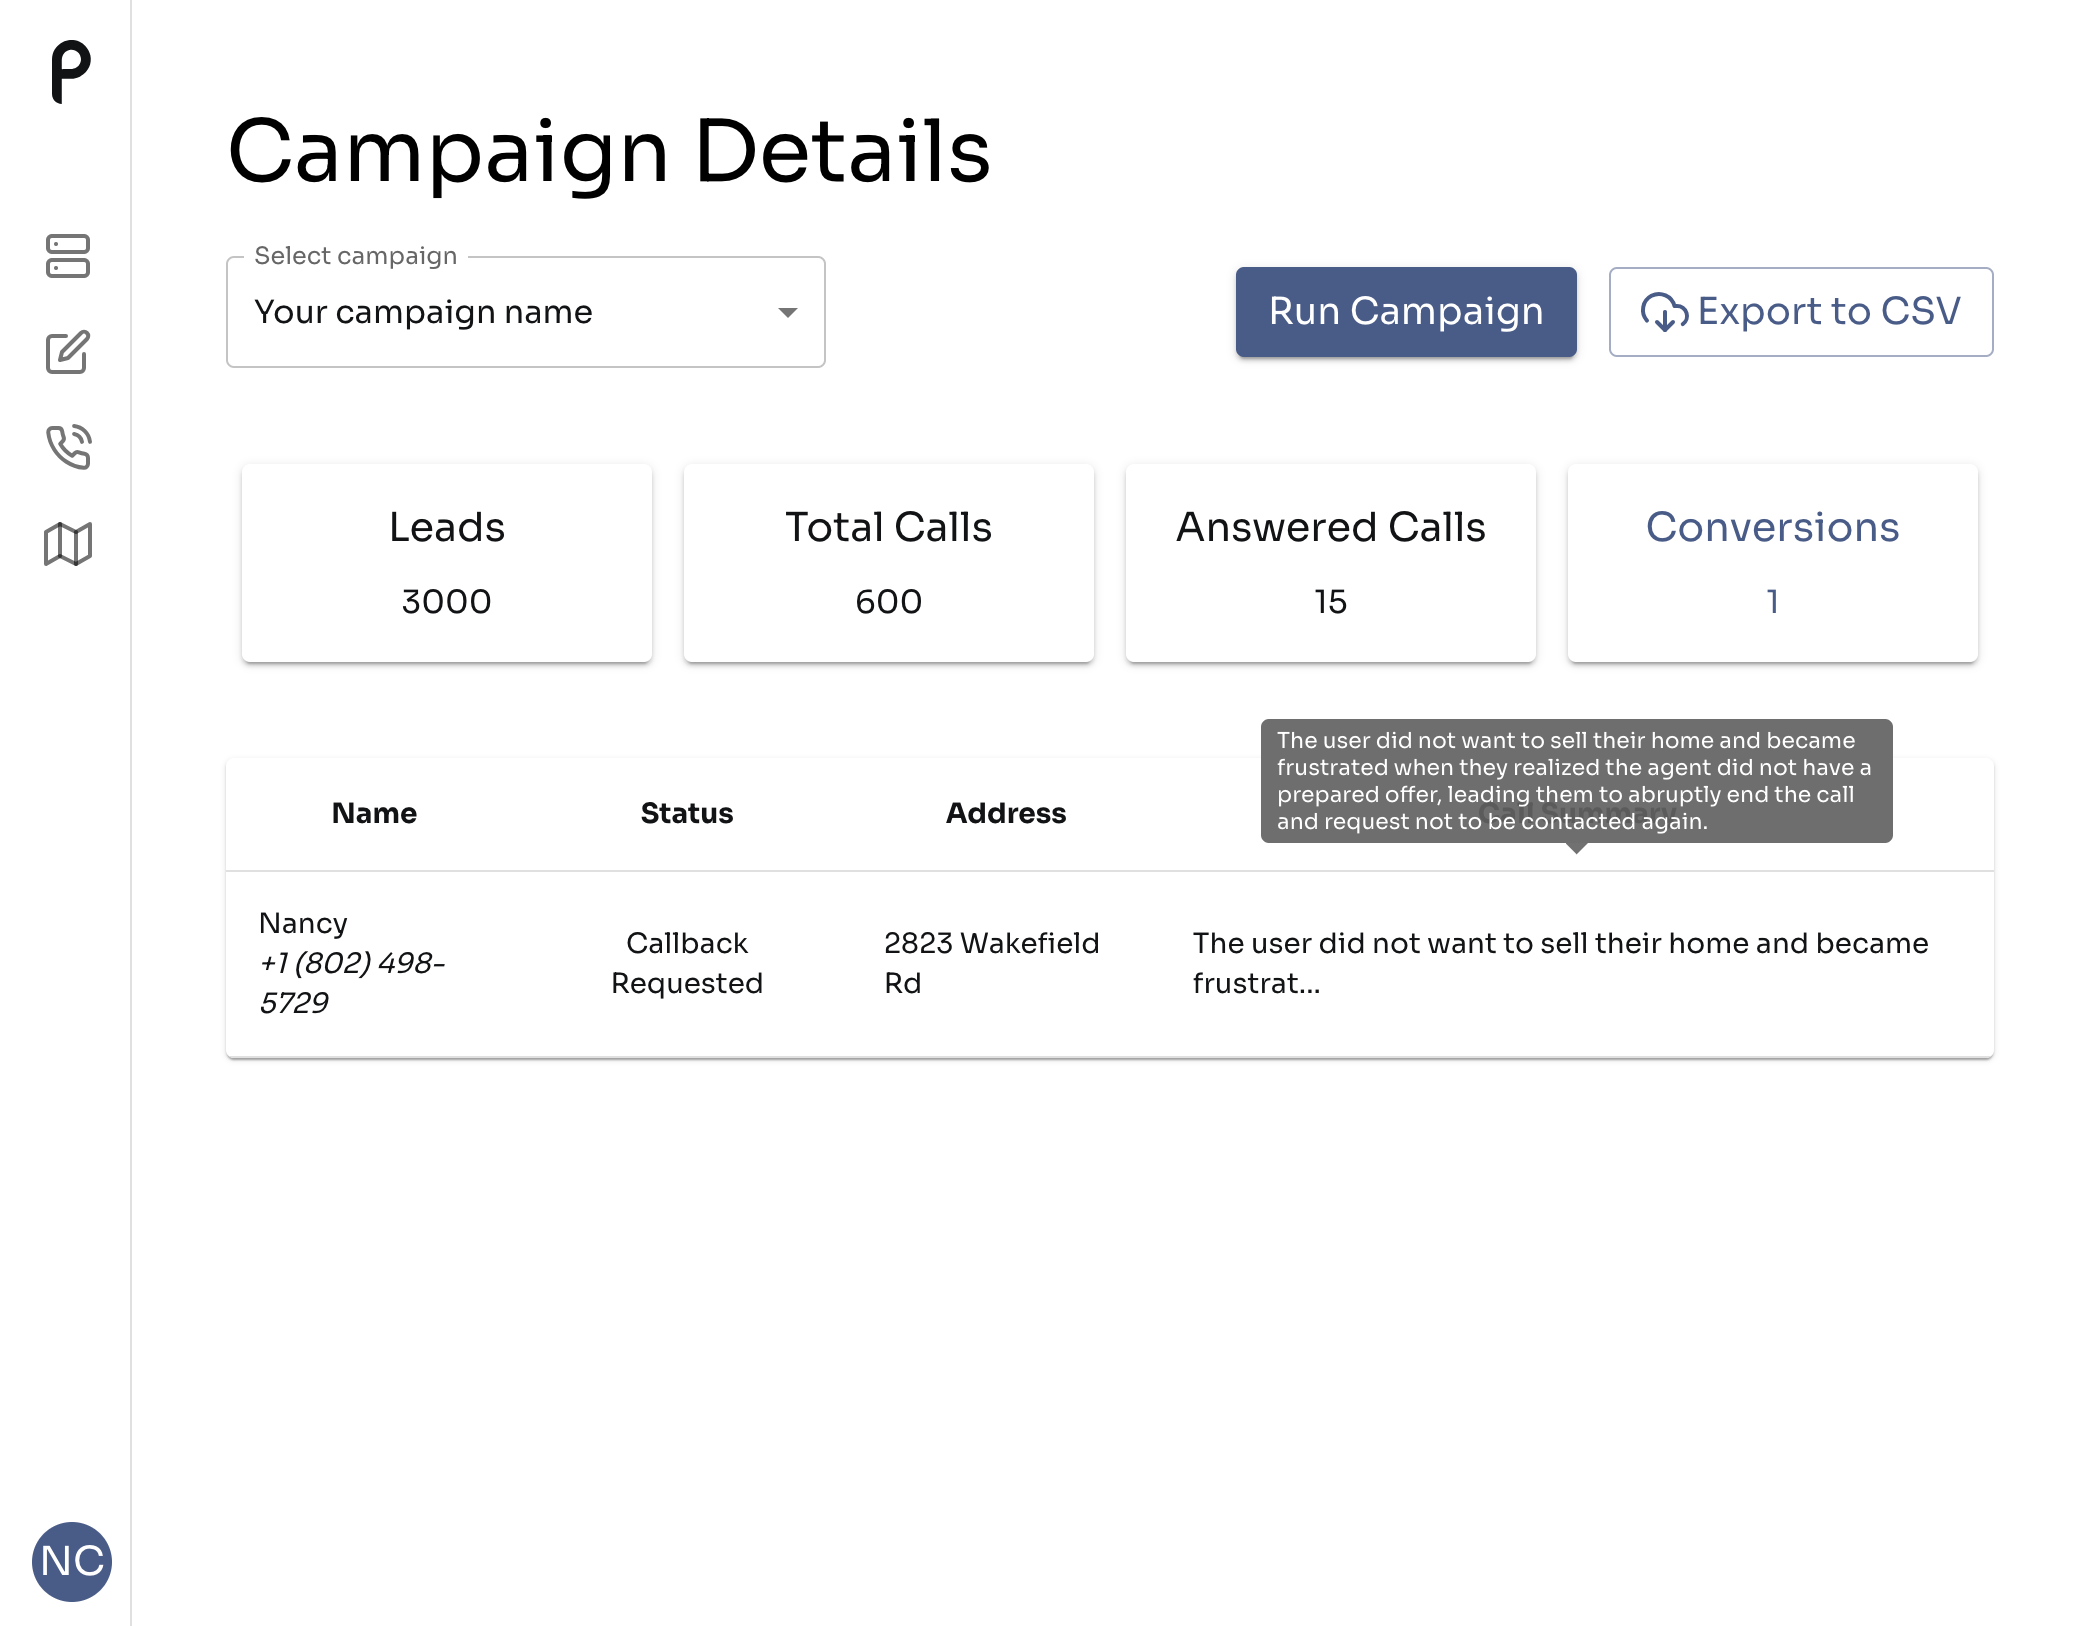Click the truncated call summary text

pos(1560,963)
